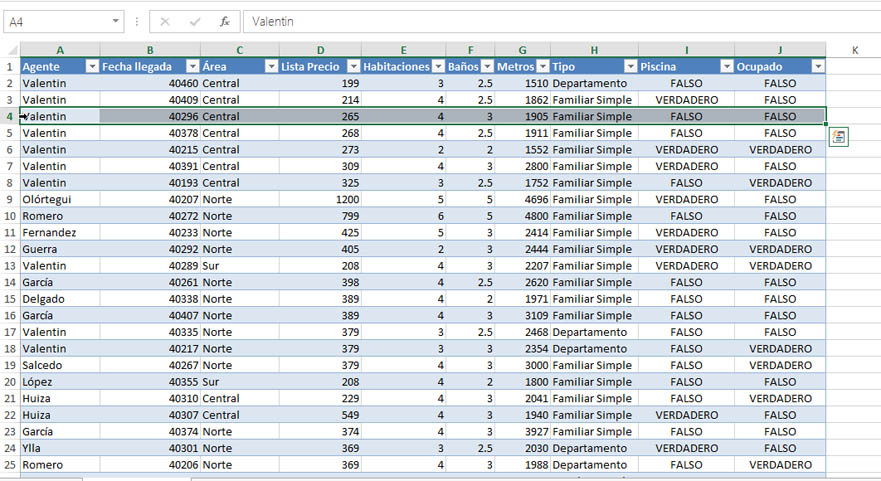Select row header 13

(10, 265)
